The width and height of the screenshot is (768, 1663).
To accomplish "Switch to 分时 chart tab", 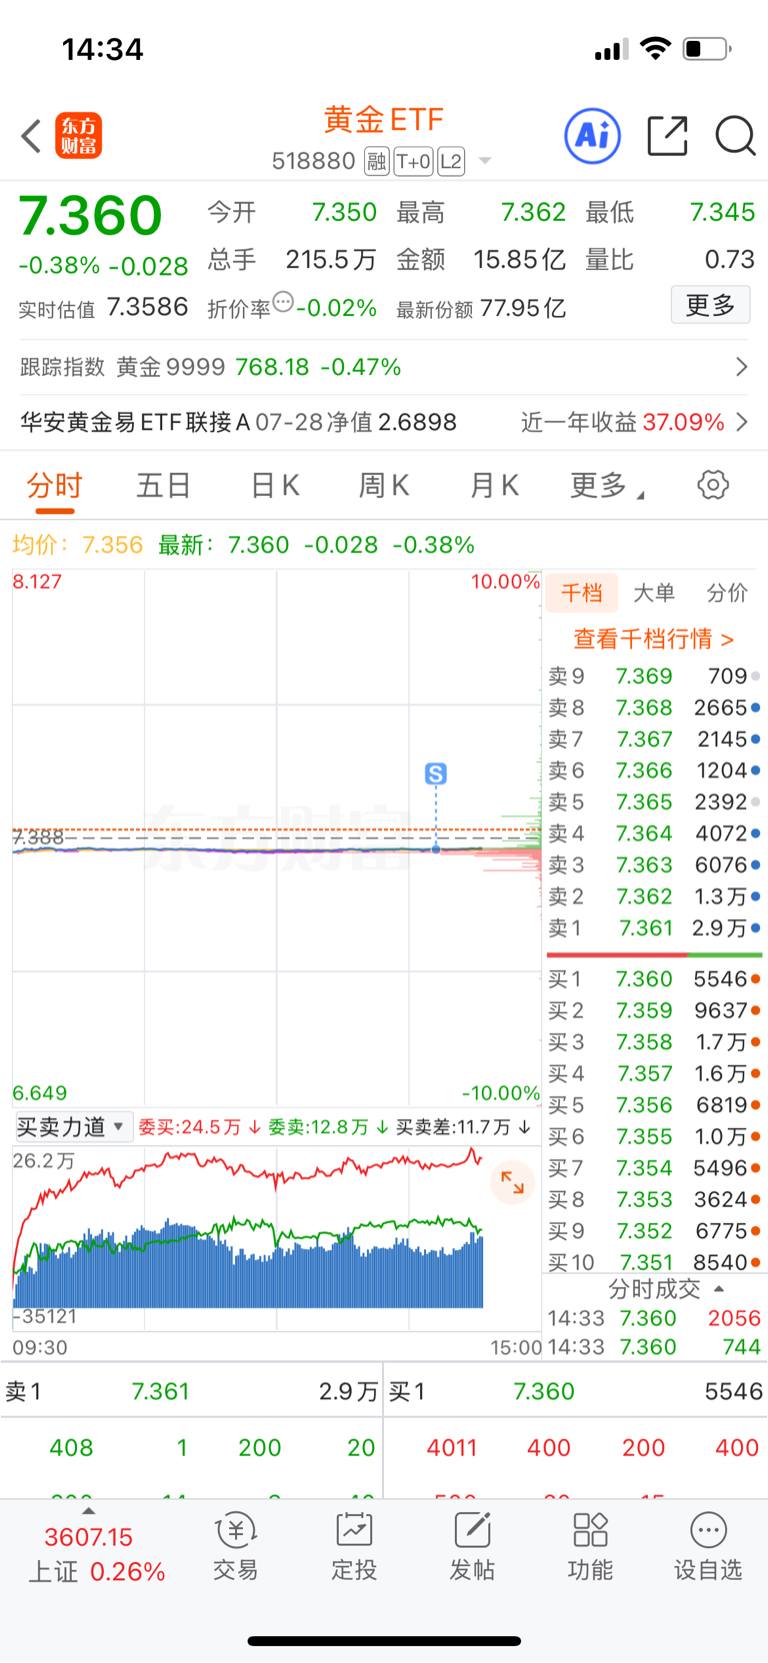I will pyautogui.click(x=54, y=486).
